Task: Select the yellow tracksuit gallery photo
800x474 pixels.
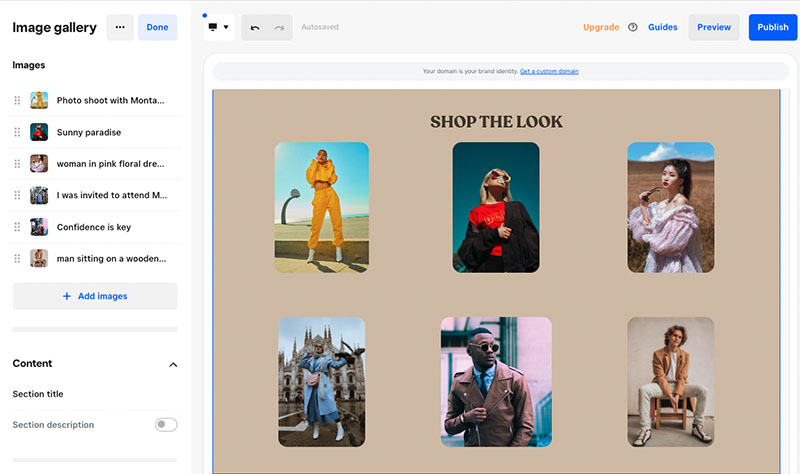Action: click(x=321, y=207)
